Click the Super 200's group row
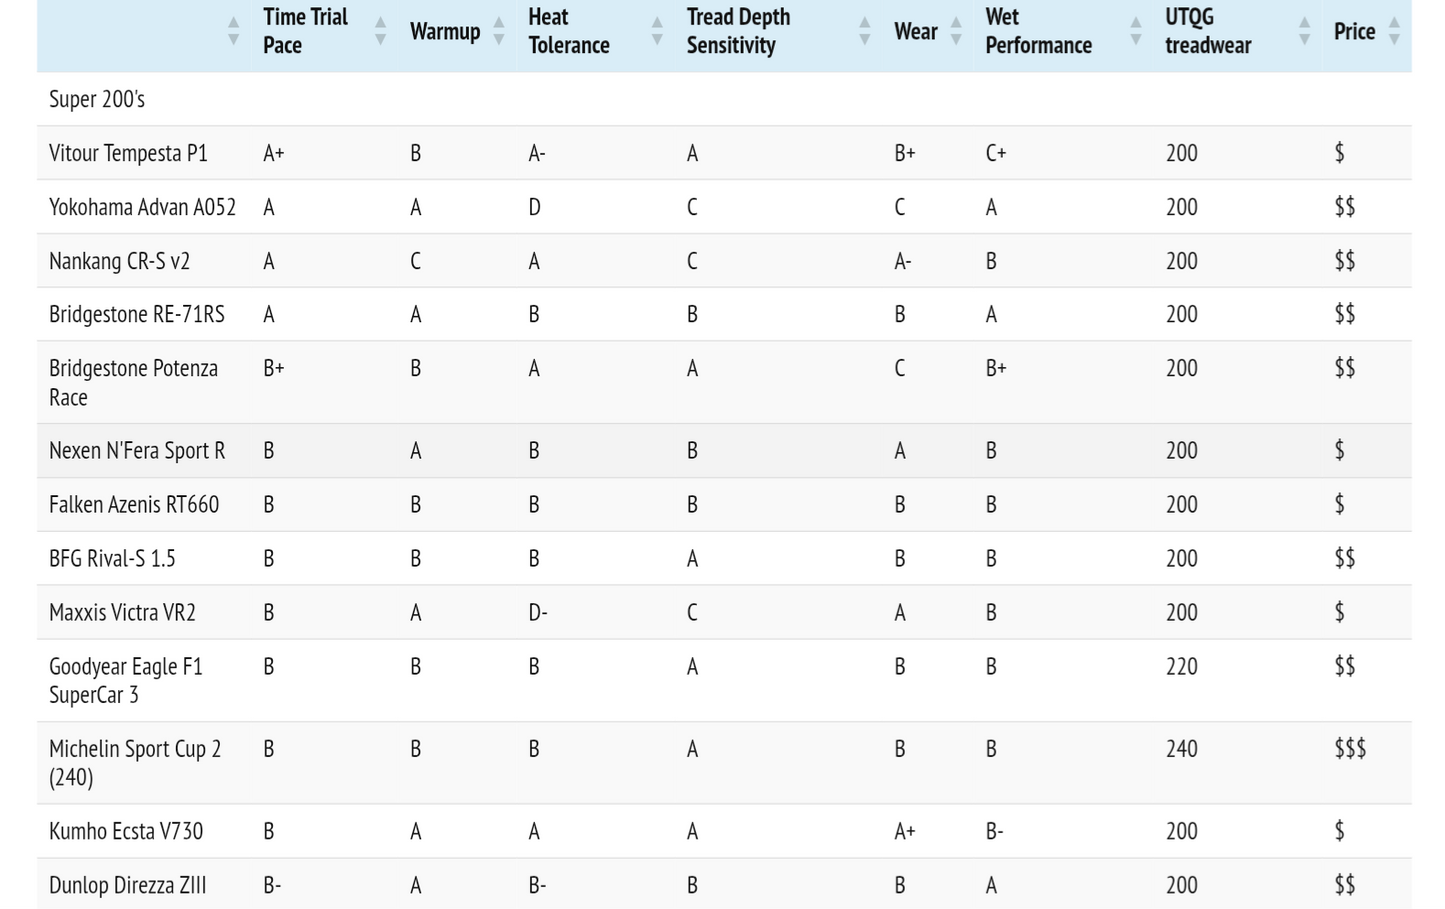This screenshot has width=1445, height=909. pyautogui.click(x=724, y=99)
